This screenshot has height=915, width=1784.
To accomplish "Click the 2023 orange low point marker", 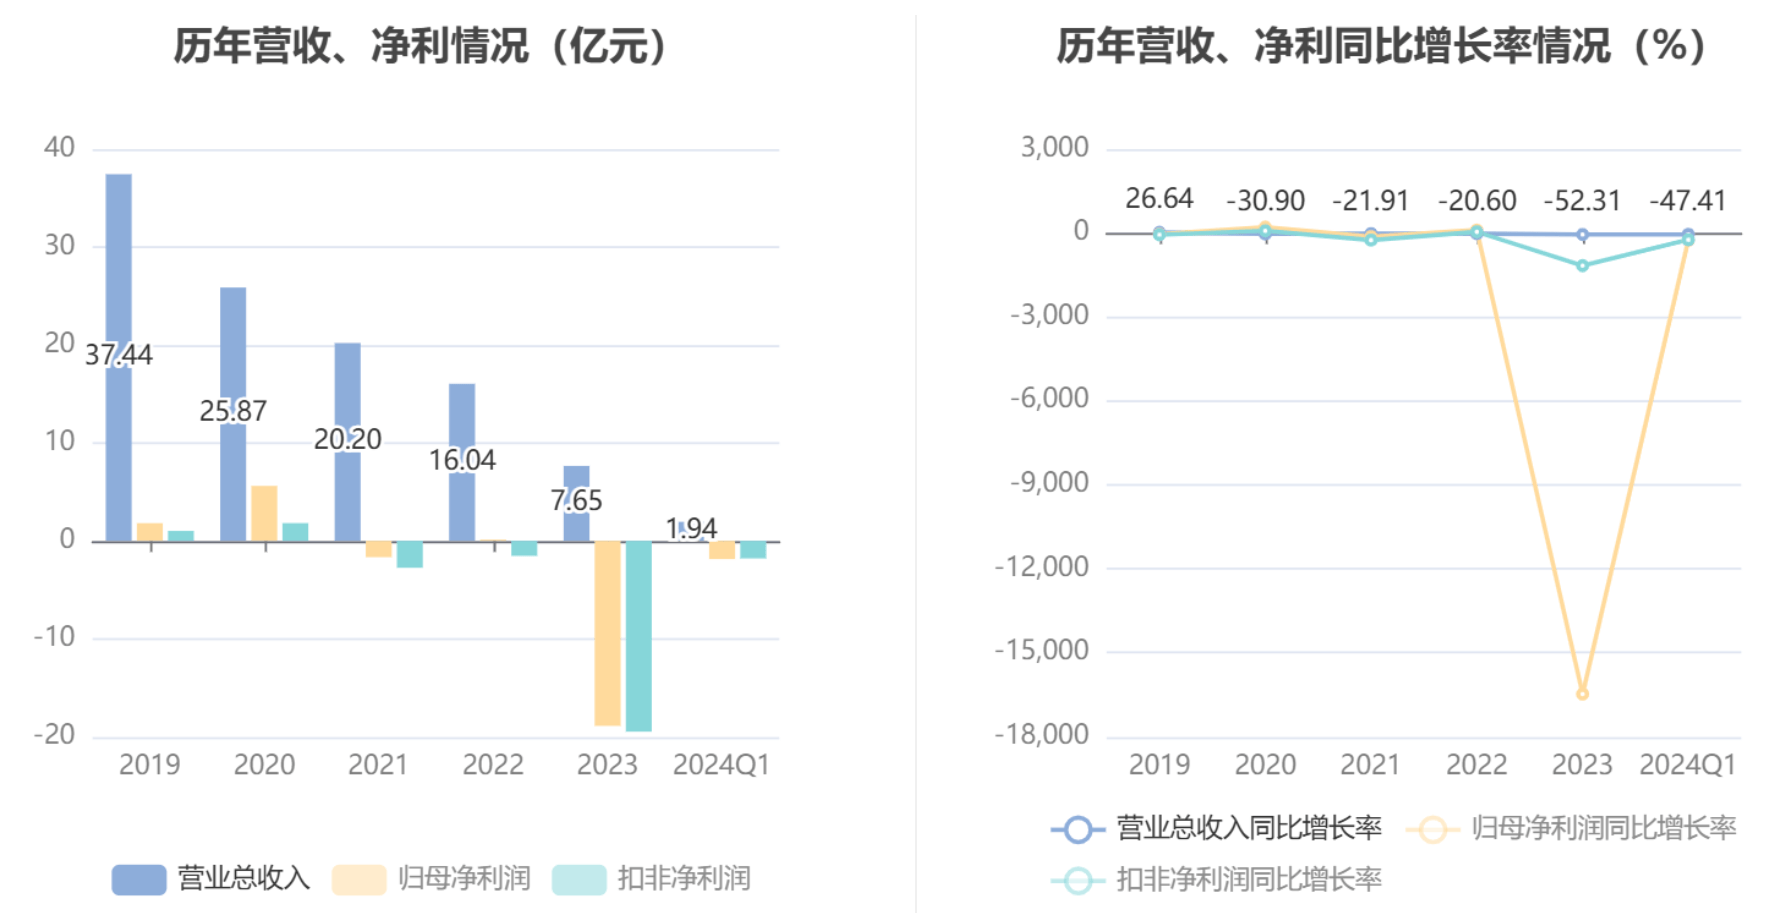I will (x=1582, y=693).
